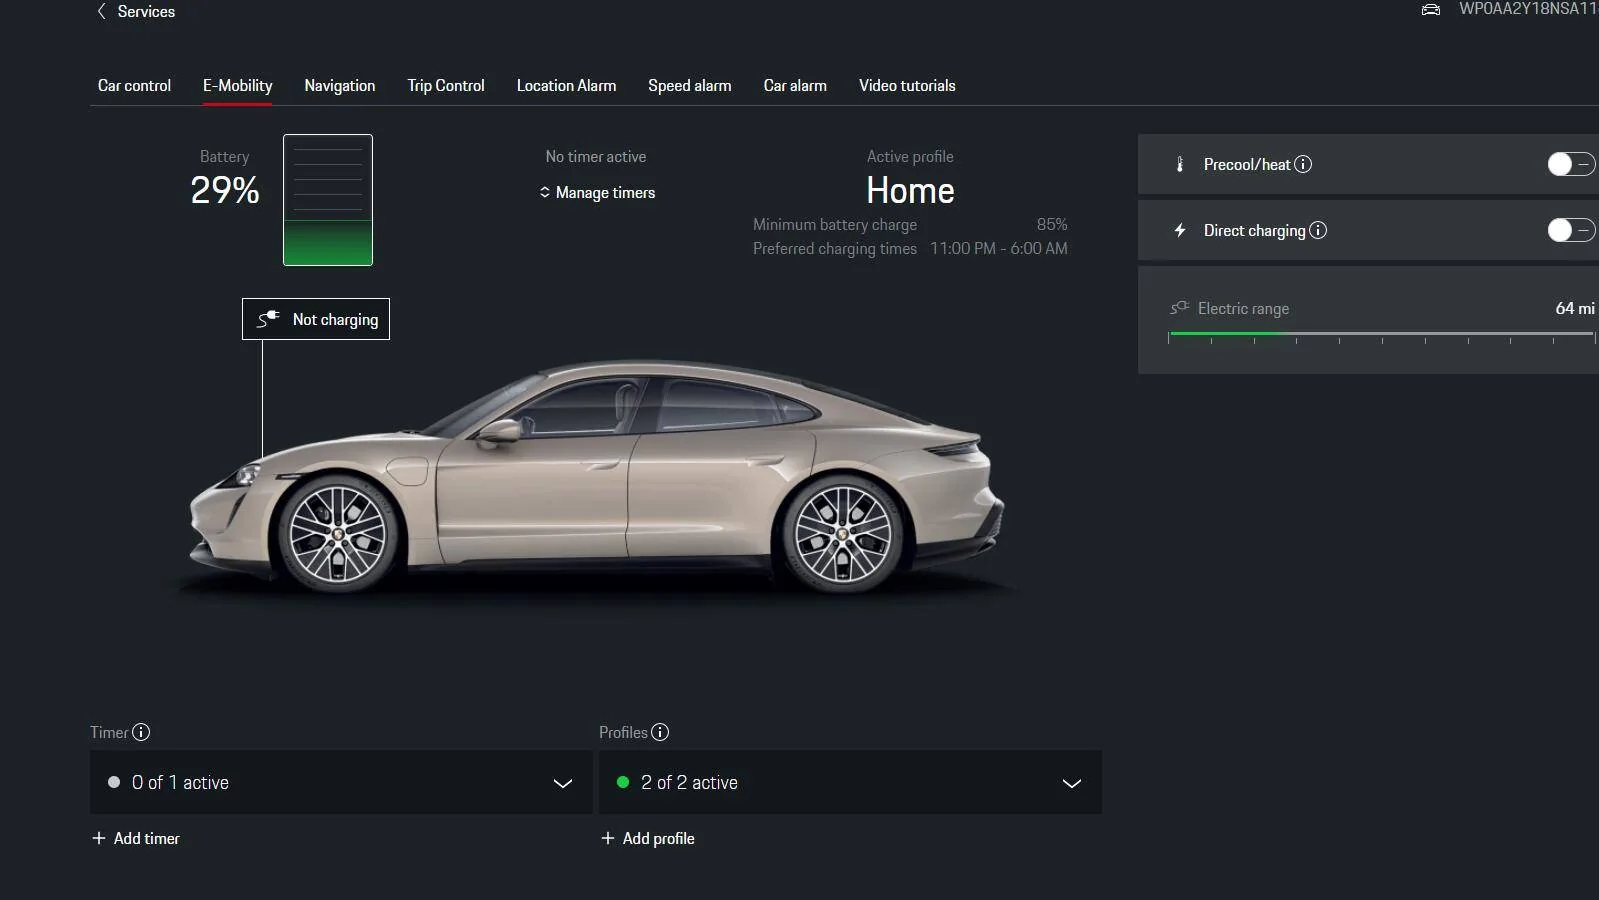This screenshot has width=1599, height=900.
Task: Open the Video tutorials tab
Action: tap(907, 86)
